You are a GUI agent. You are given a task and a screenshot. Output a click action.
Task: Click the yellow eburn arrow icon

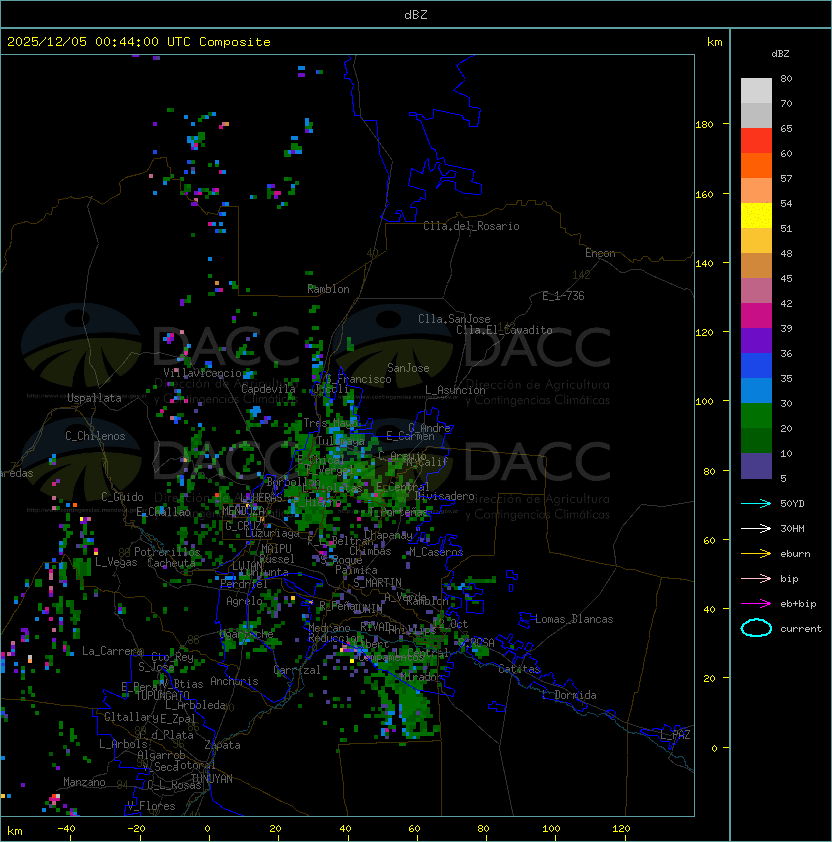[756, 553]
